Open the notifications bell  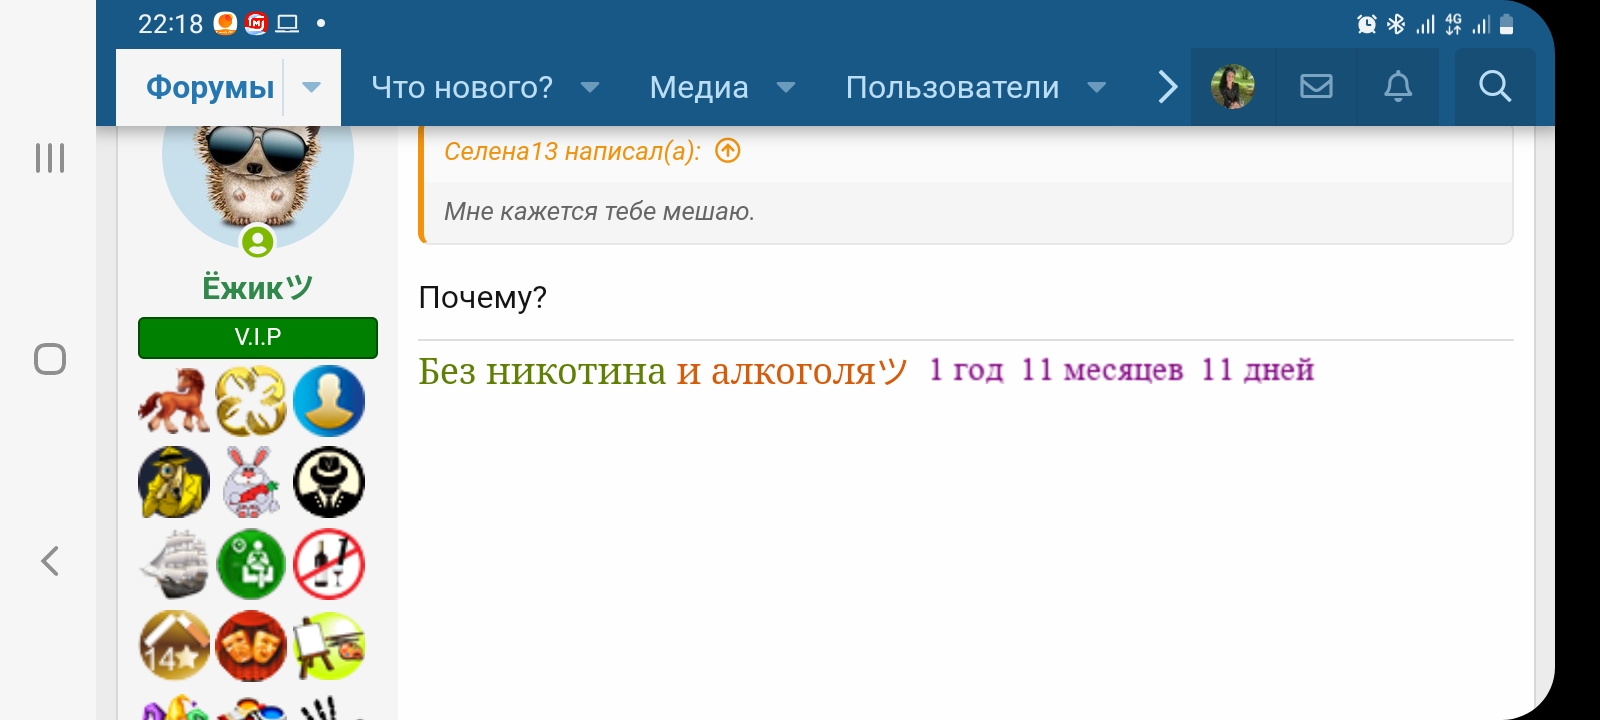pyautogui.click(x=1398, y=87)
